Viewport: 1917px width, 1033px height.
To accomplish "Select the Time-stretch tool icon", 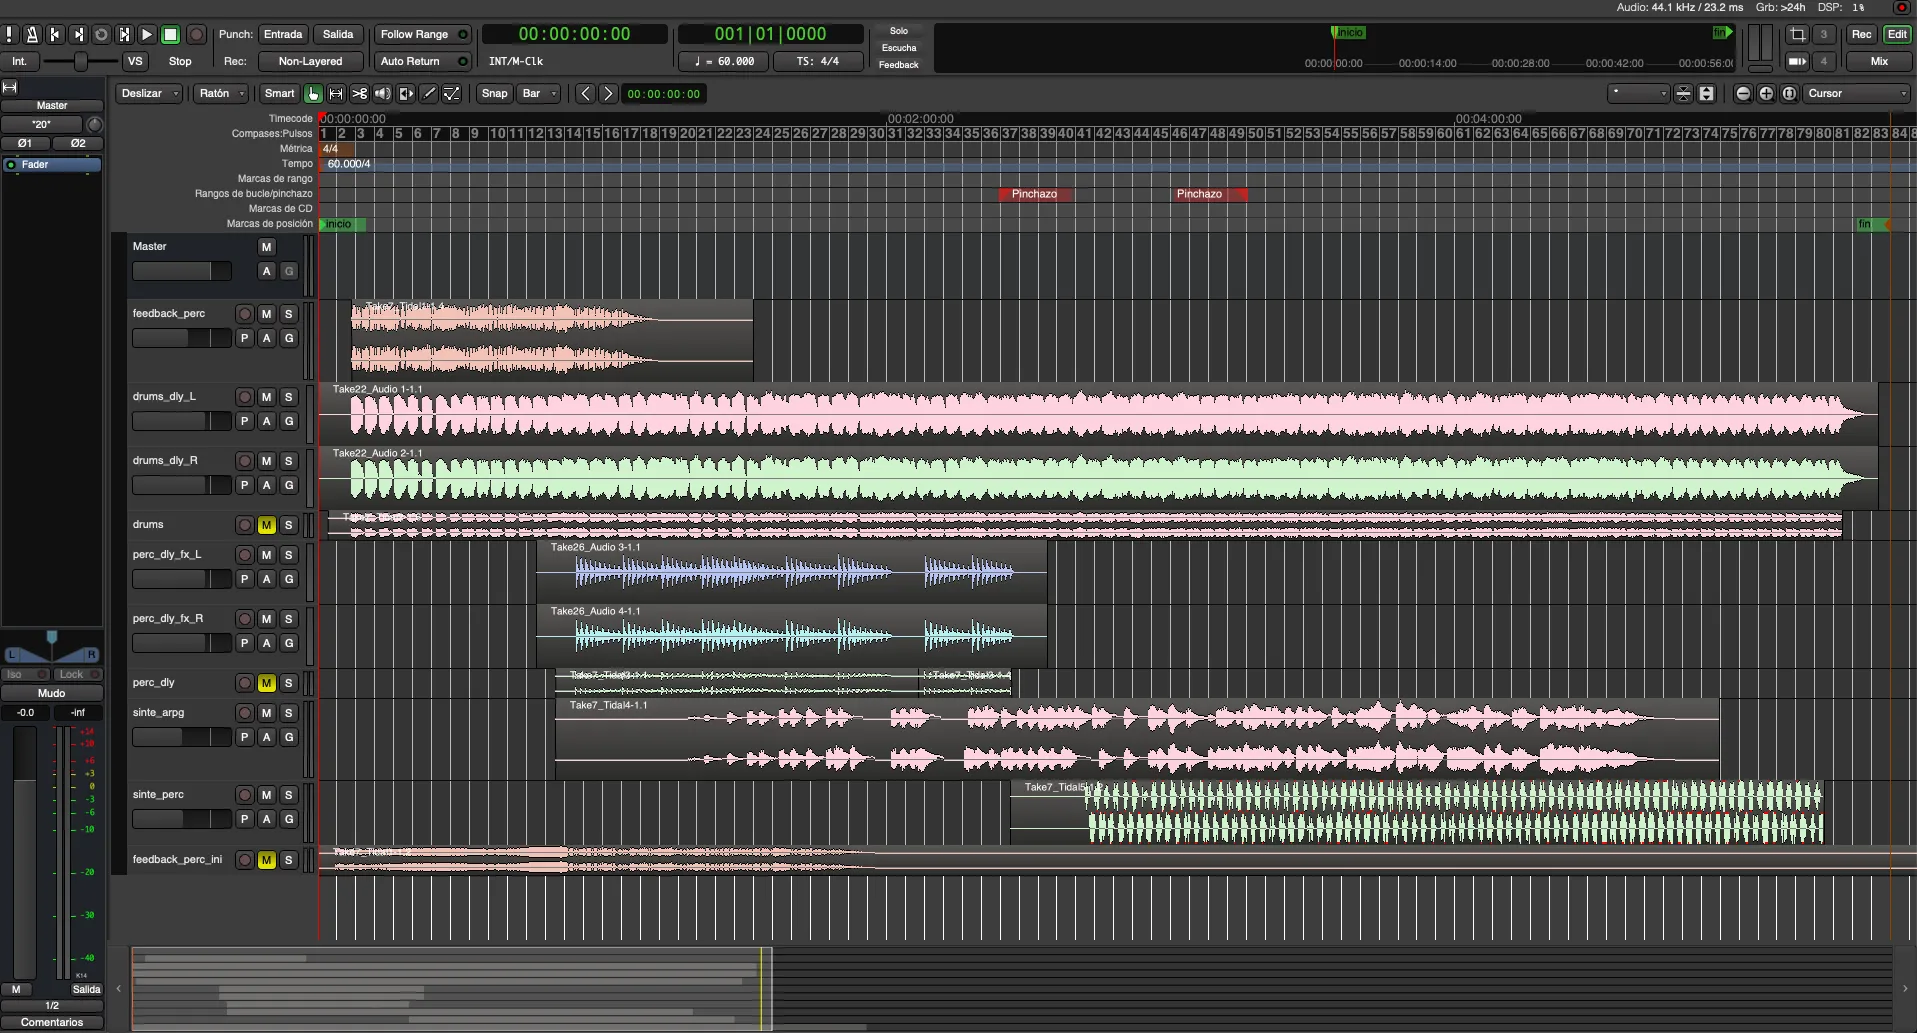I will pyautogui.click(x=406, y=94).
